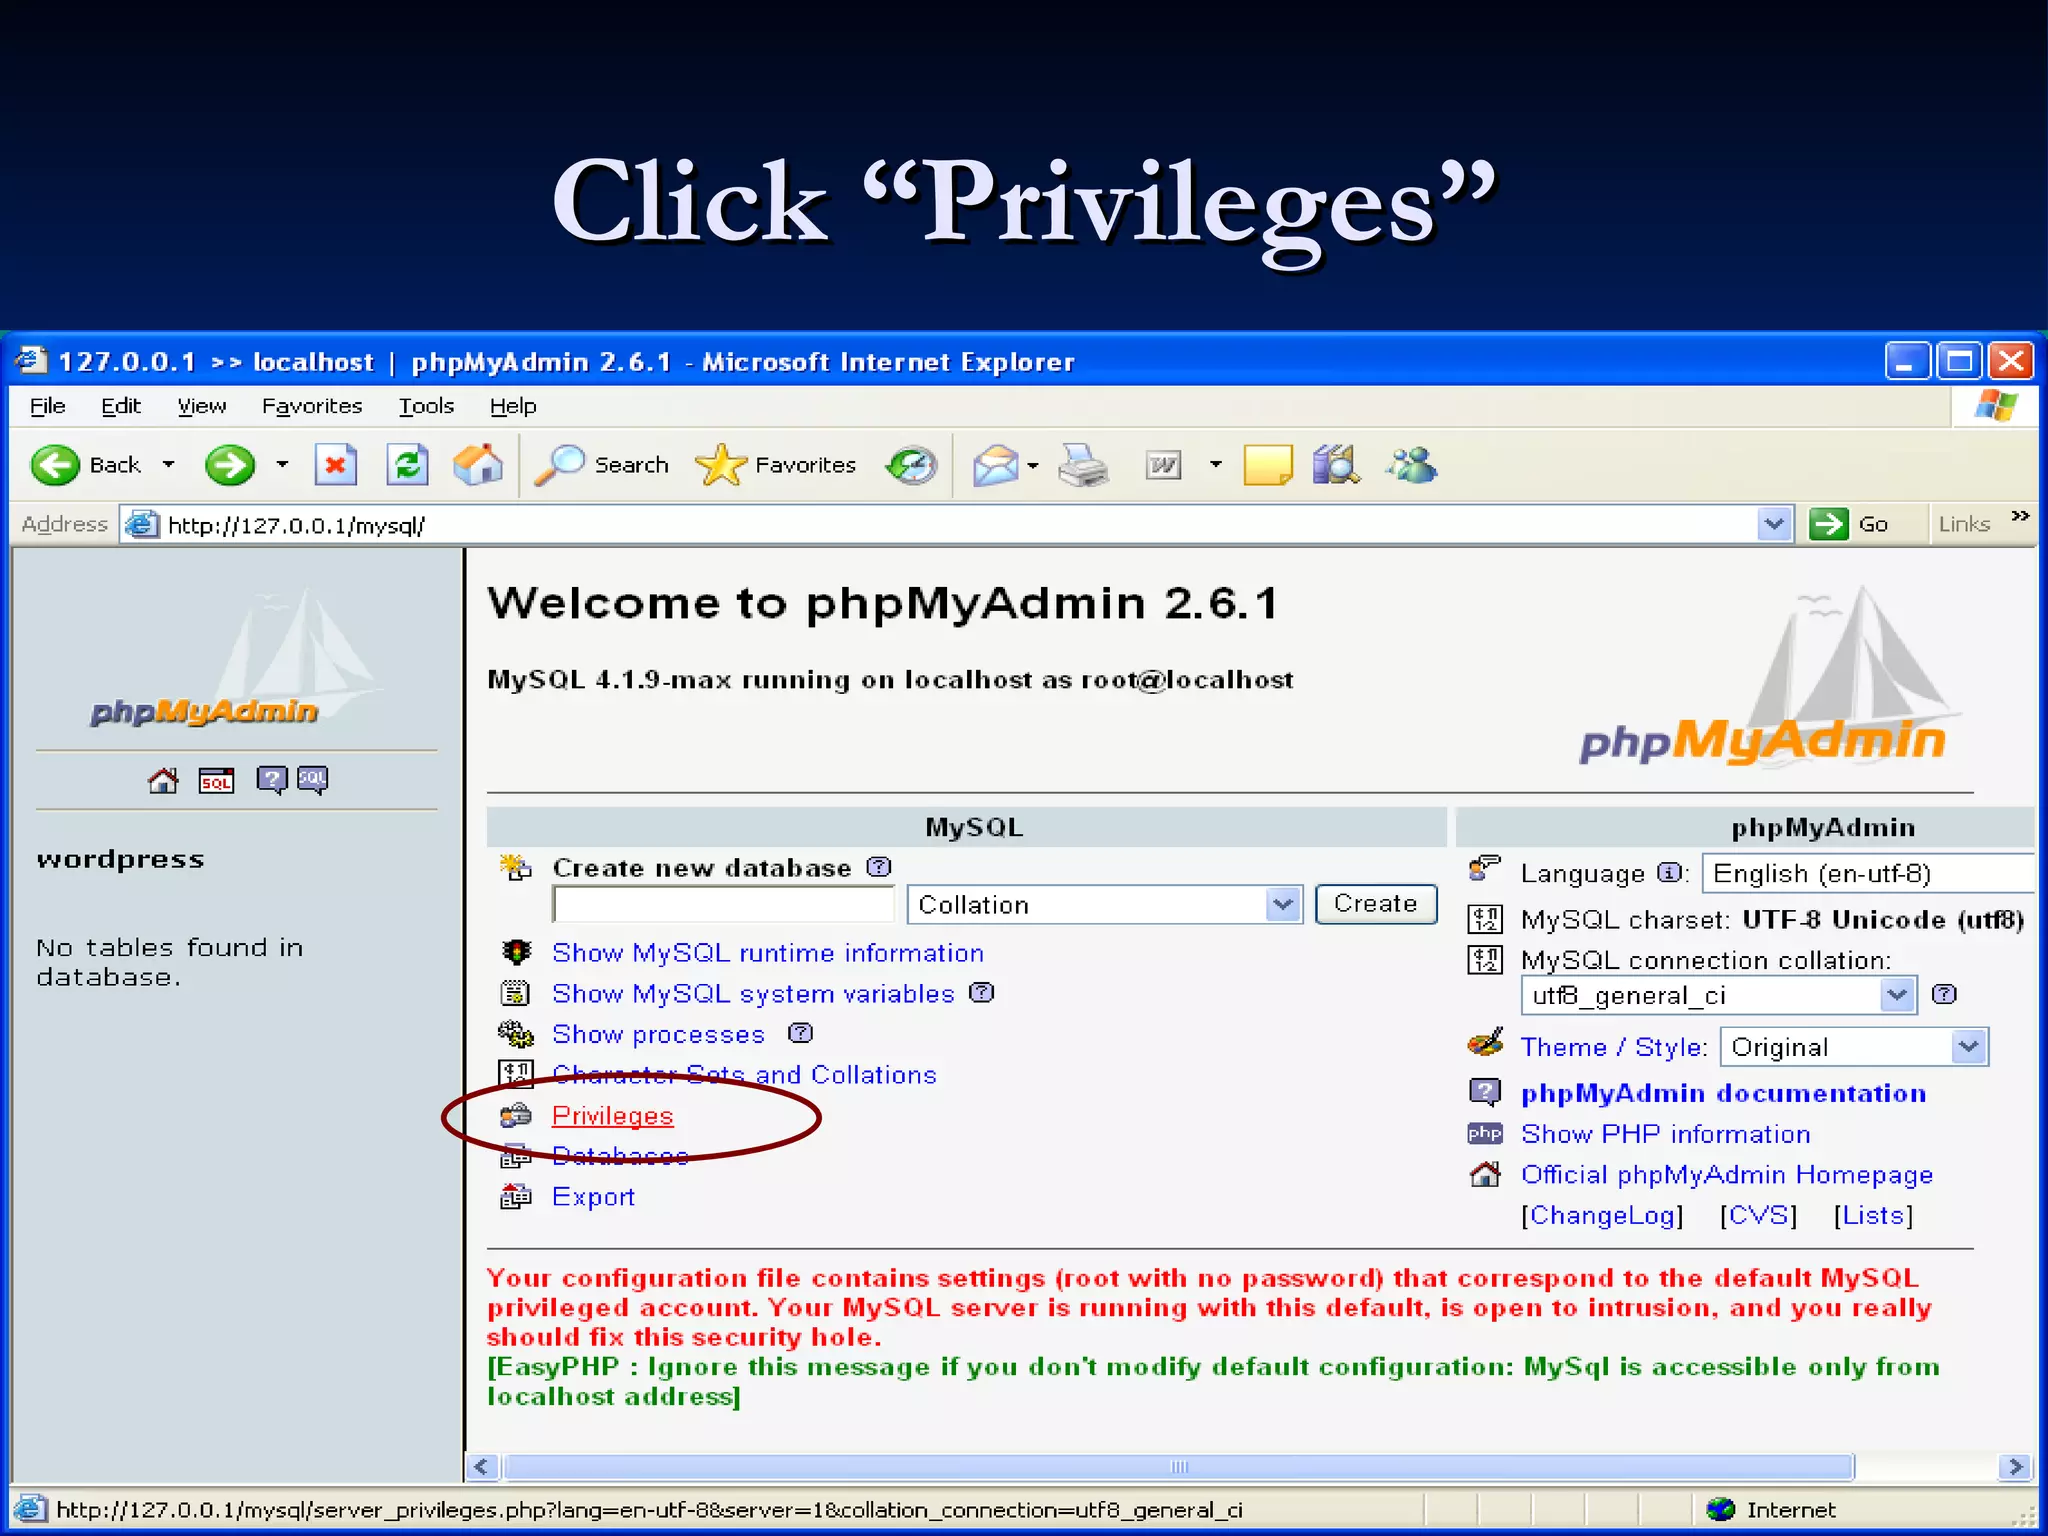Click sidebar phpMyAdmin documentation question icon
This screenshot has height=1536, width=2048.
(271, 779)
